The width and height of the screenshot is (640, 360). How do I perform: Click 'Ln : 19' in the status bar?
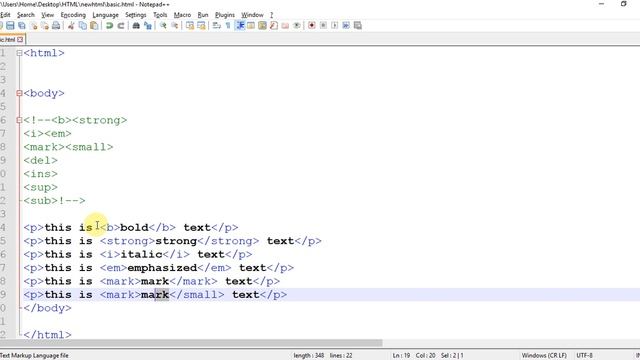[401, 356]
